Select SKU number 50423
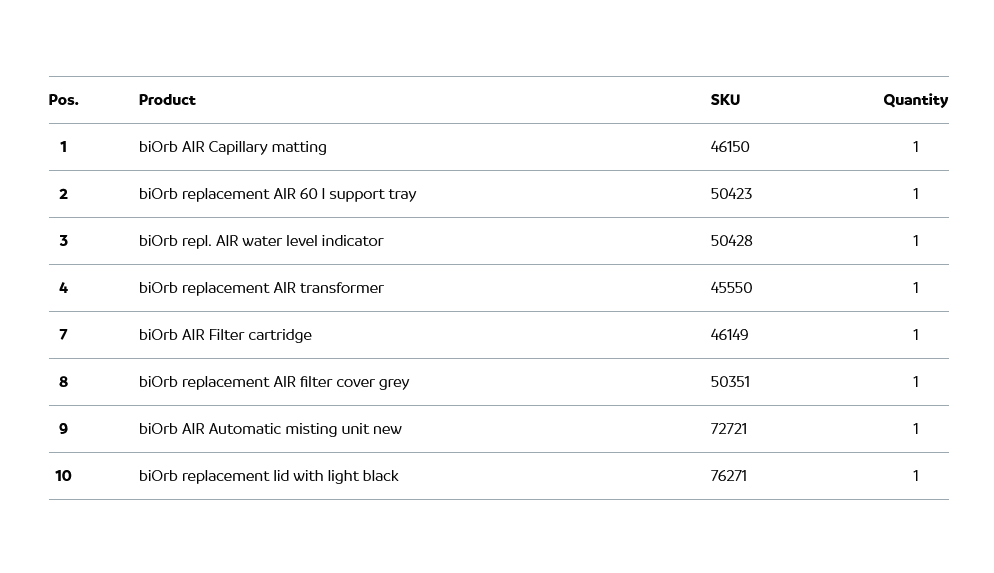Screen dimensions: 994x573 tap(731, 194)
